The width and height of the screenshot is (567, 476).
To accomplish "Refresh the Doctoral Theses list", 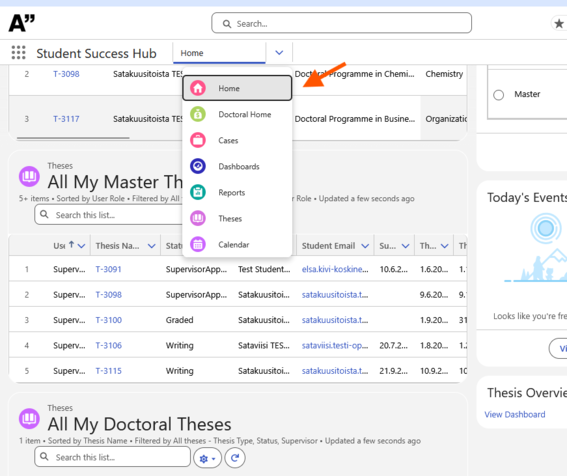I will click(235, 458).
